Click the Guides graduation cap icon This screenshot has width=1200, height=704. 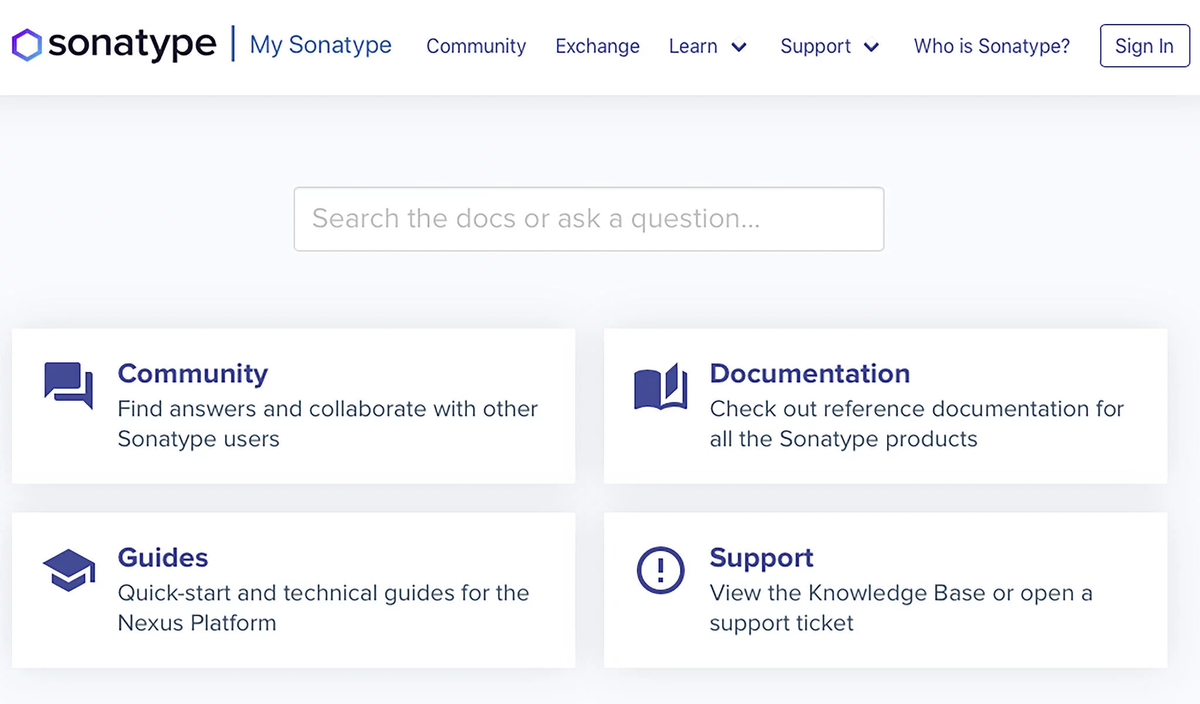[x=69, y=570]
